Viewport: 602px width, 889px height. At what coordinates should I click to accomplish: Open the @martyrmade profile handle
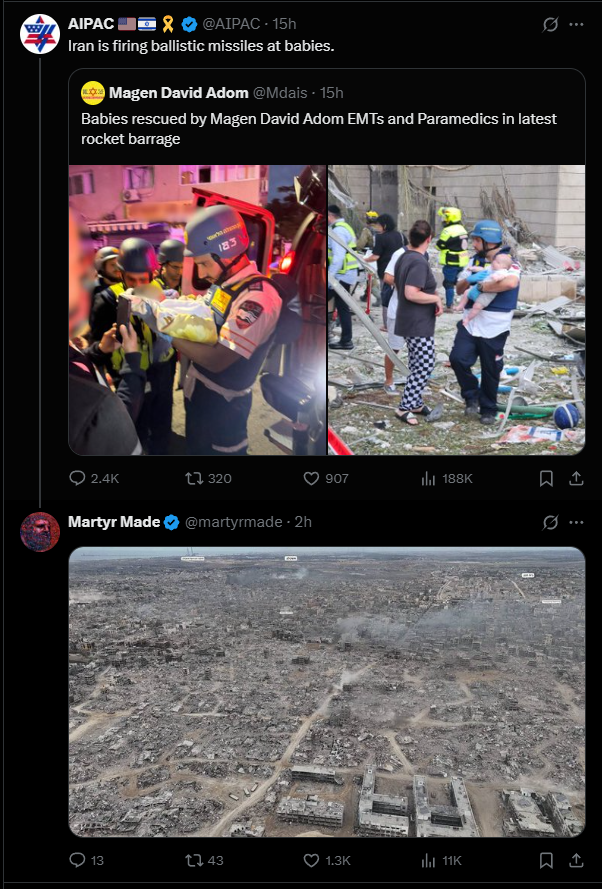pos(234,522)
